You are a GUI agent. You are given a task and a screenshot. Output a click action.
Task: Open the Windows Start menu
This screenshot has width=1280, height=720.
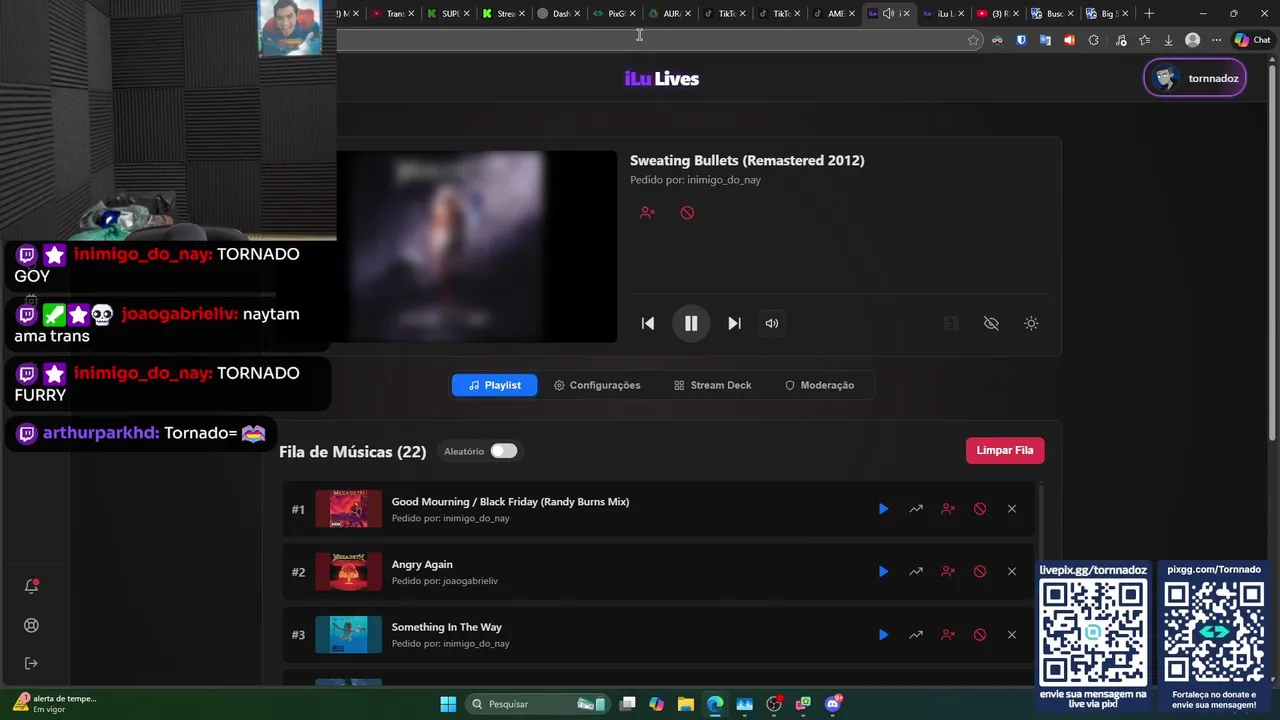[448, 704]
